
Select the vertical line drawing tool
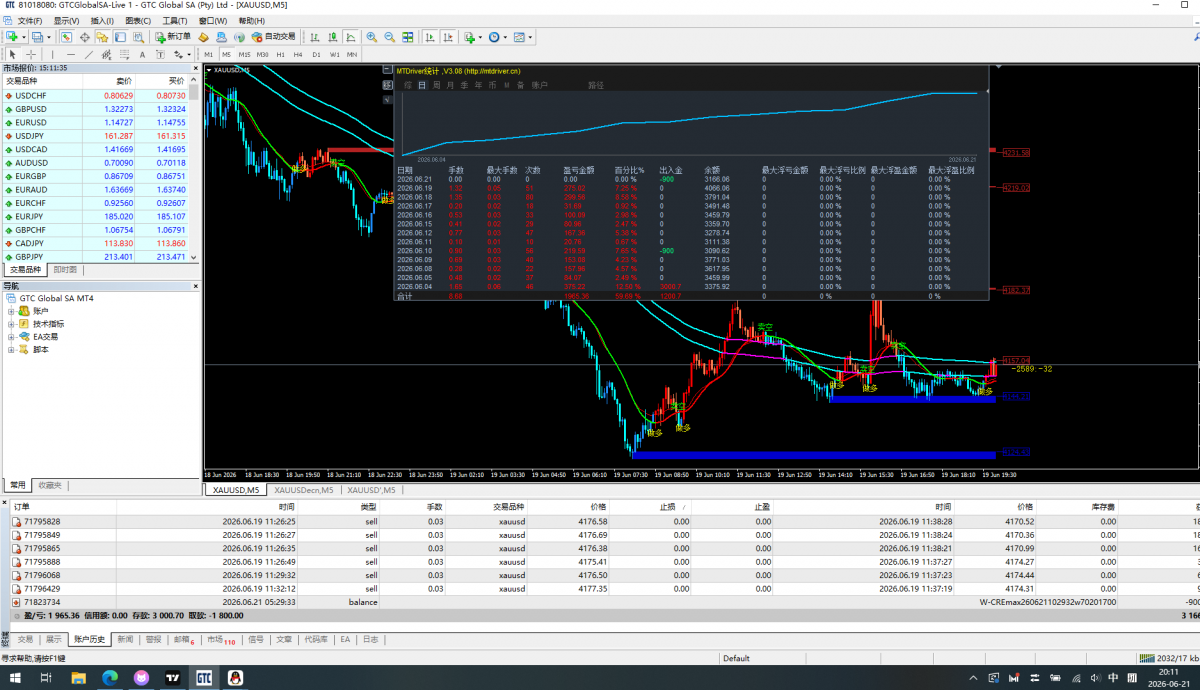(x=52, y=53)
